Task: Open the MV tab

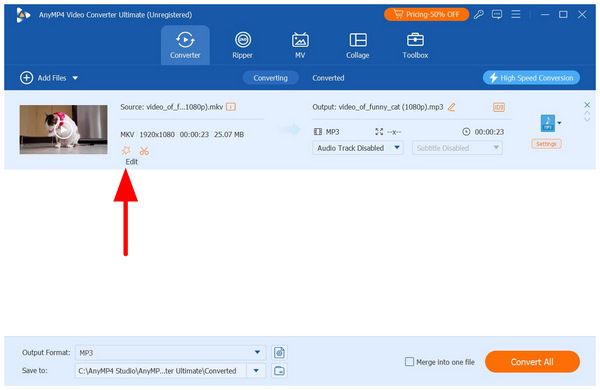Action: click(300, 45)
